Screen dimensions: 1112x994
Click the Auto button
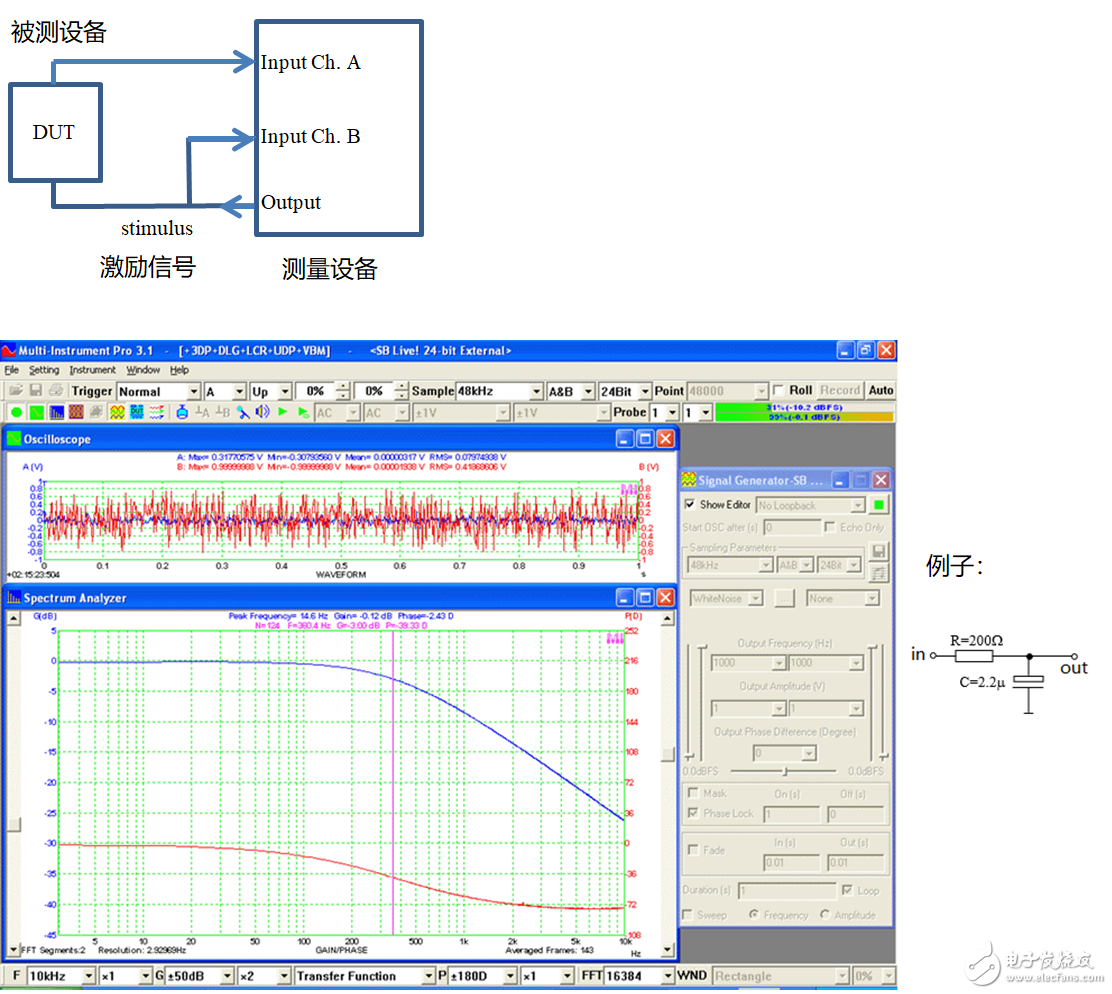point(881,390)
